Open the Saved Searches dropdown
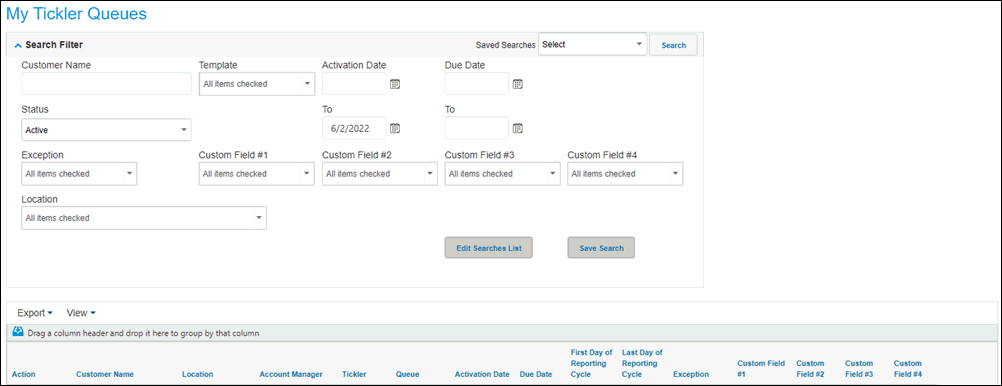This screenshot has width=1002, height=386. coord(592,45)
